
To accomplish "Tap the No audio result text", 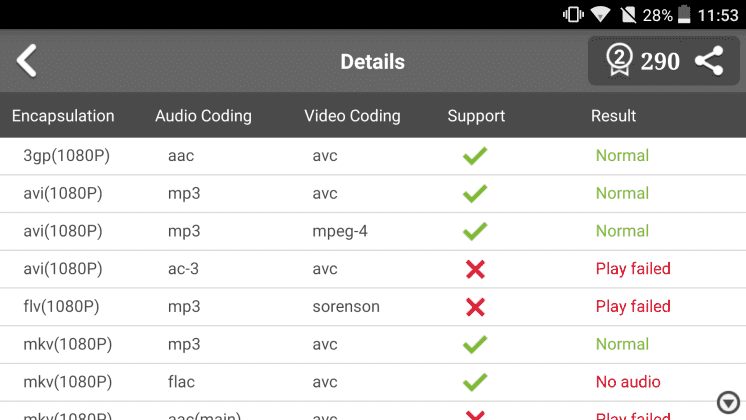I will 628,382.
